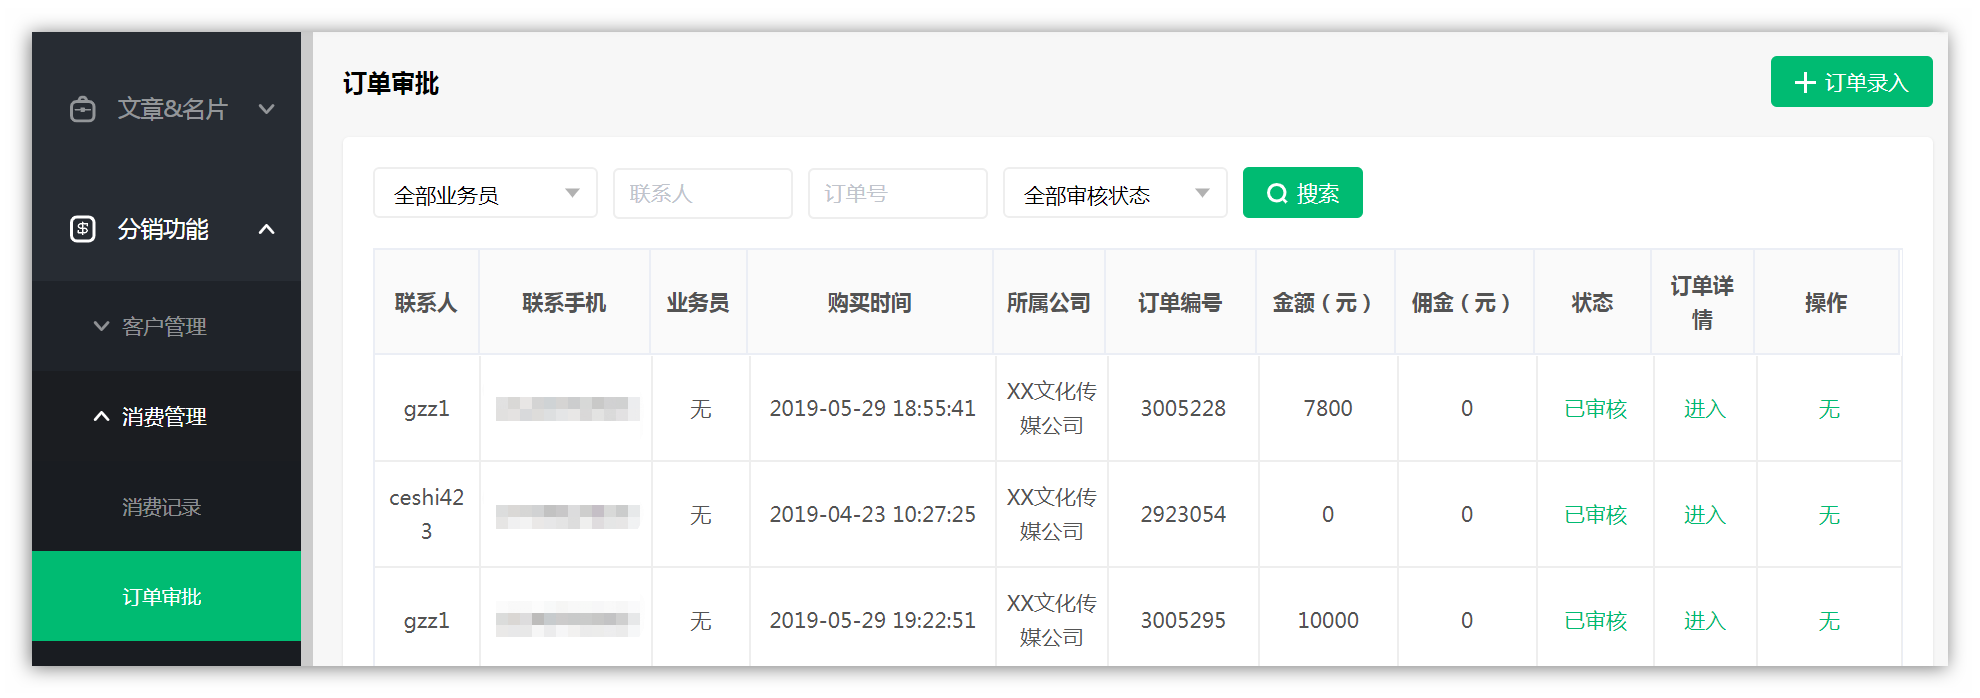Open the 全部业务员 dropdown
The width and height of the screenshot is (1980, 698).
coord(485,194)
